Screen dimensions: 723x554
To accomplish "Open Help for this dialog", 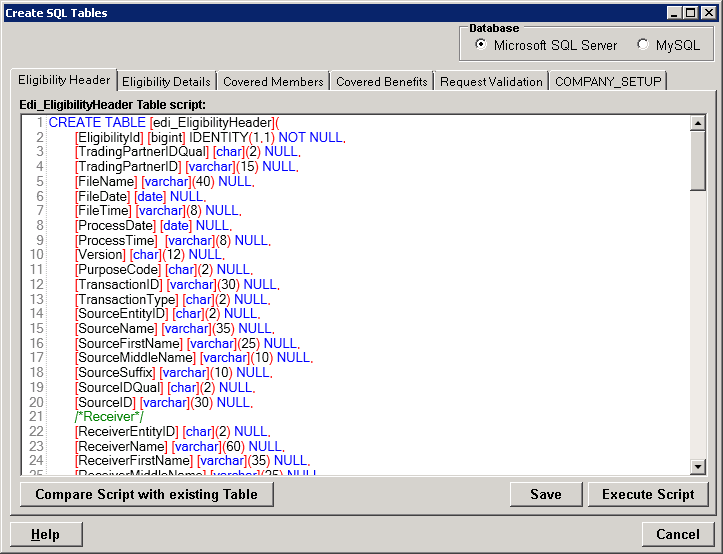I will click(x=45, y=534).
